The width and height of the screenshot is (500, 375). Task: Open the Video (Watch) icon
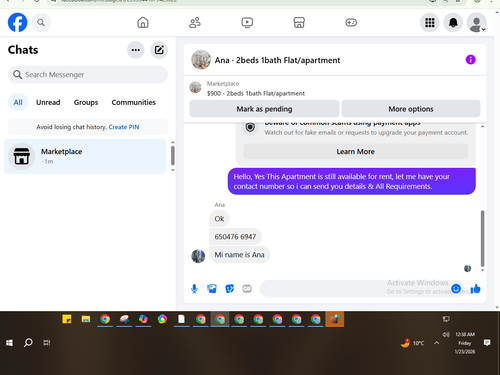click(247, 22)
